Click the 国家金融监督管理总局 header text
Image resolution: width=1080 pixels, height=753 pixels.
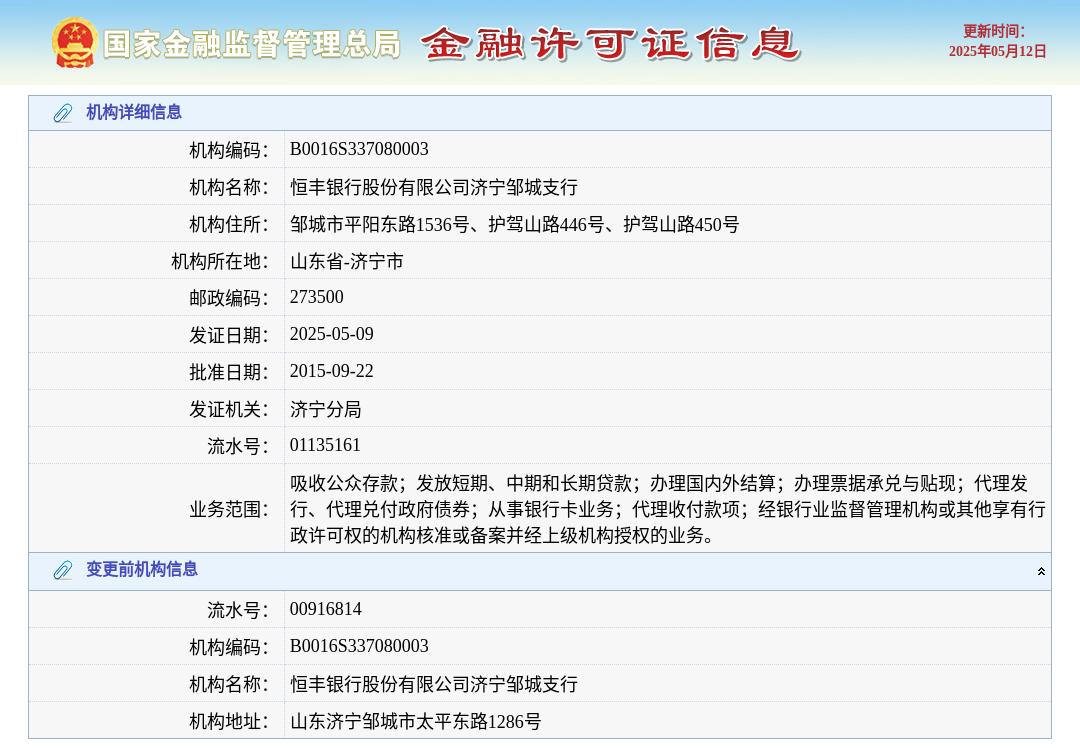click(x=252, y=44)
